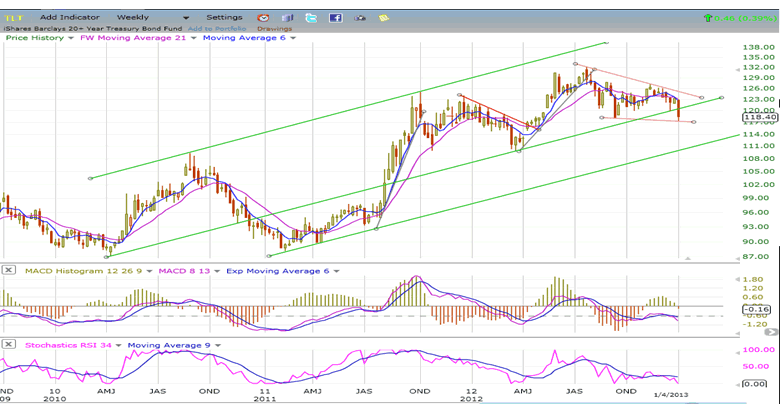This screenshot has width=780, height=417.
Task: Click the alarm clock alert icon
Action: [x=263, y=18]
